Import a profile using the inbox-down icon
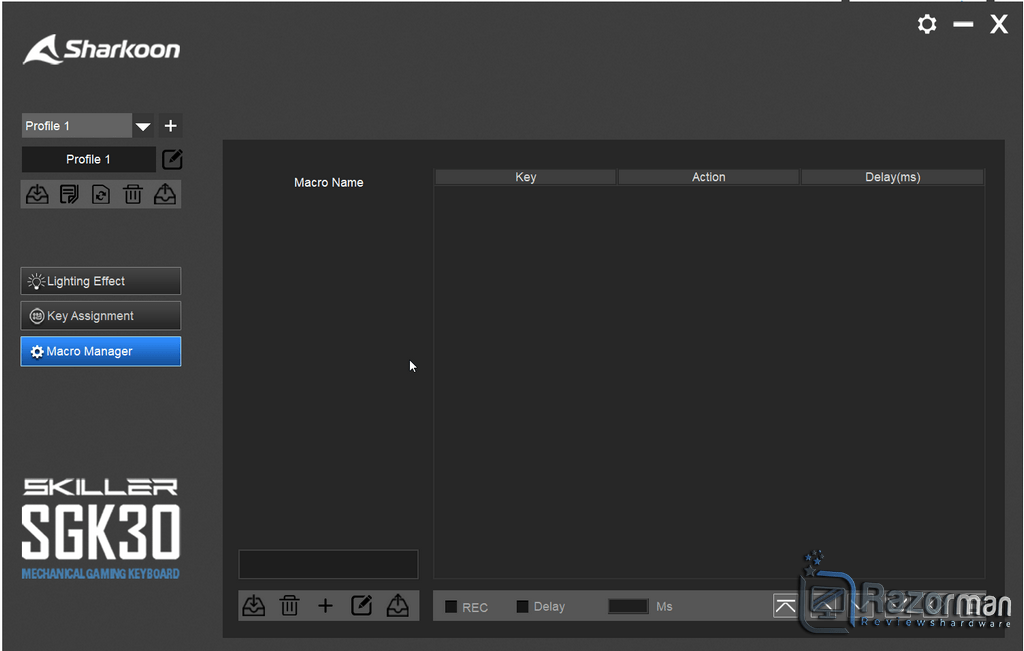The image size is (1024, 651). pyautogui.click(x=37, y=195)
